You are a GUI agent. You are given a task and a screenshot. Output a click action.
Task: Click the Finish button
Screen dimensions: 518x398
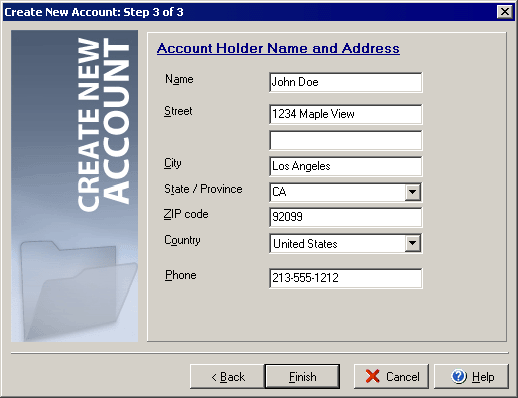coord(302,377)
